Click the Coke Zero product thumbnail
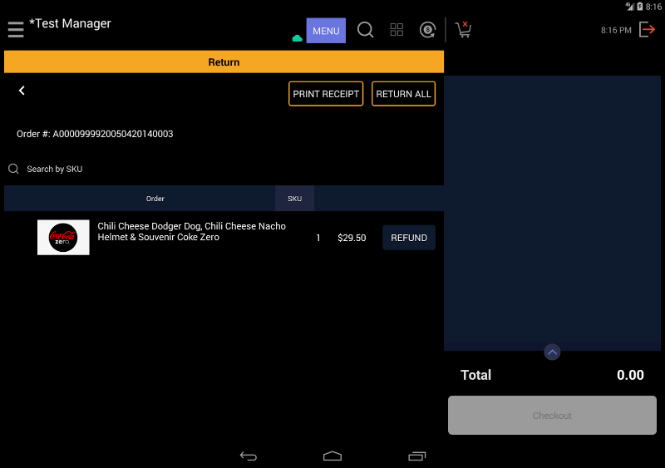The width and height of the screenshot is (665, 470). tap(63, 237)
